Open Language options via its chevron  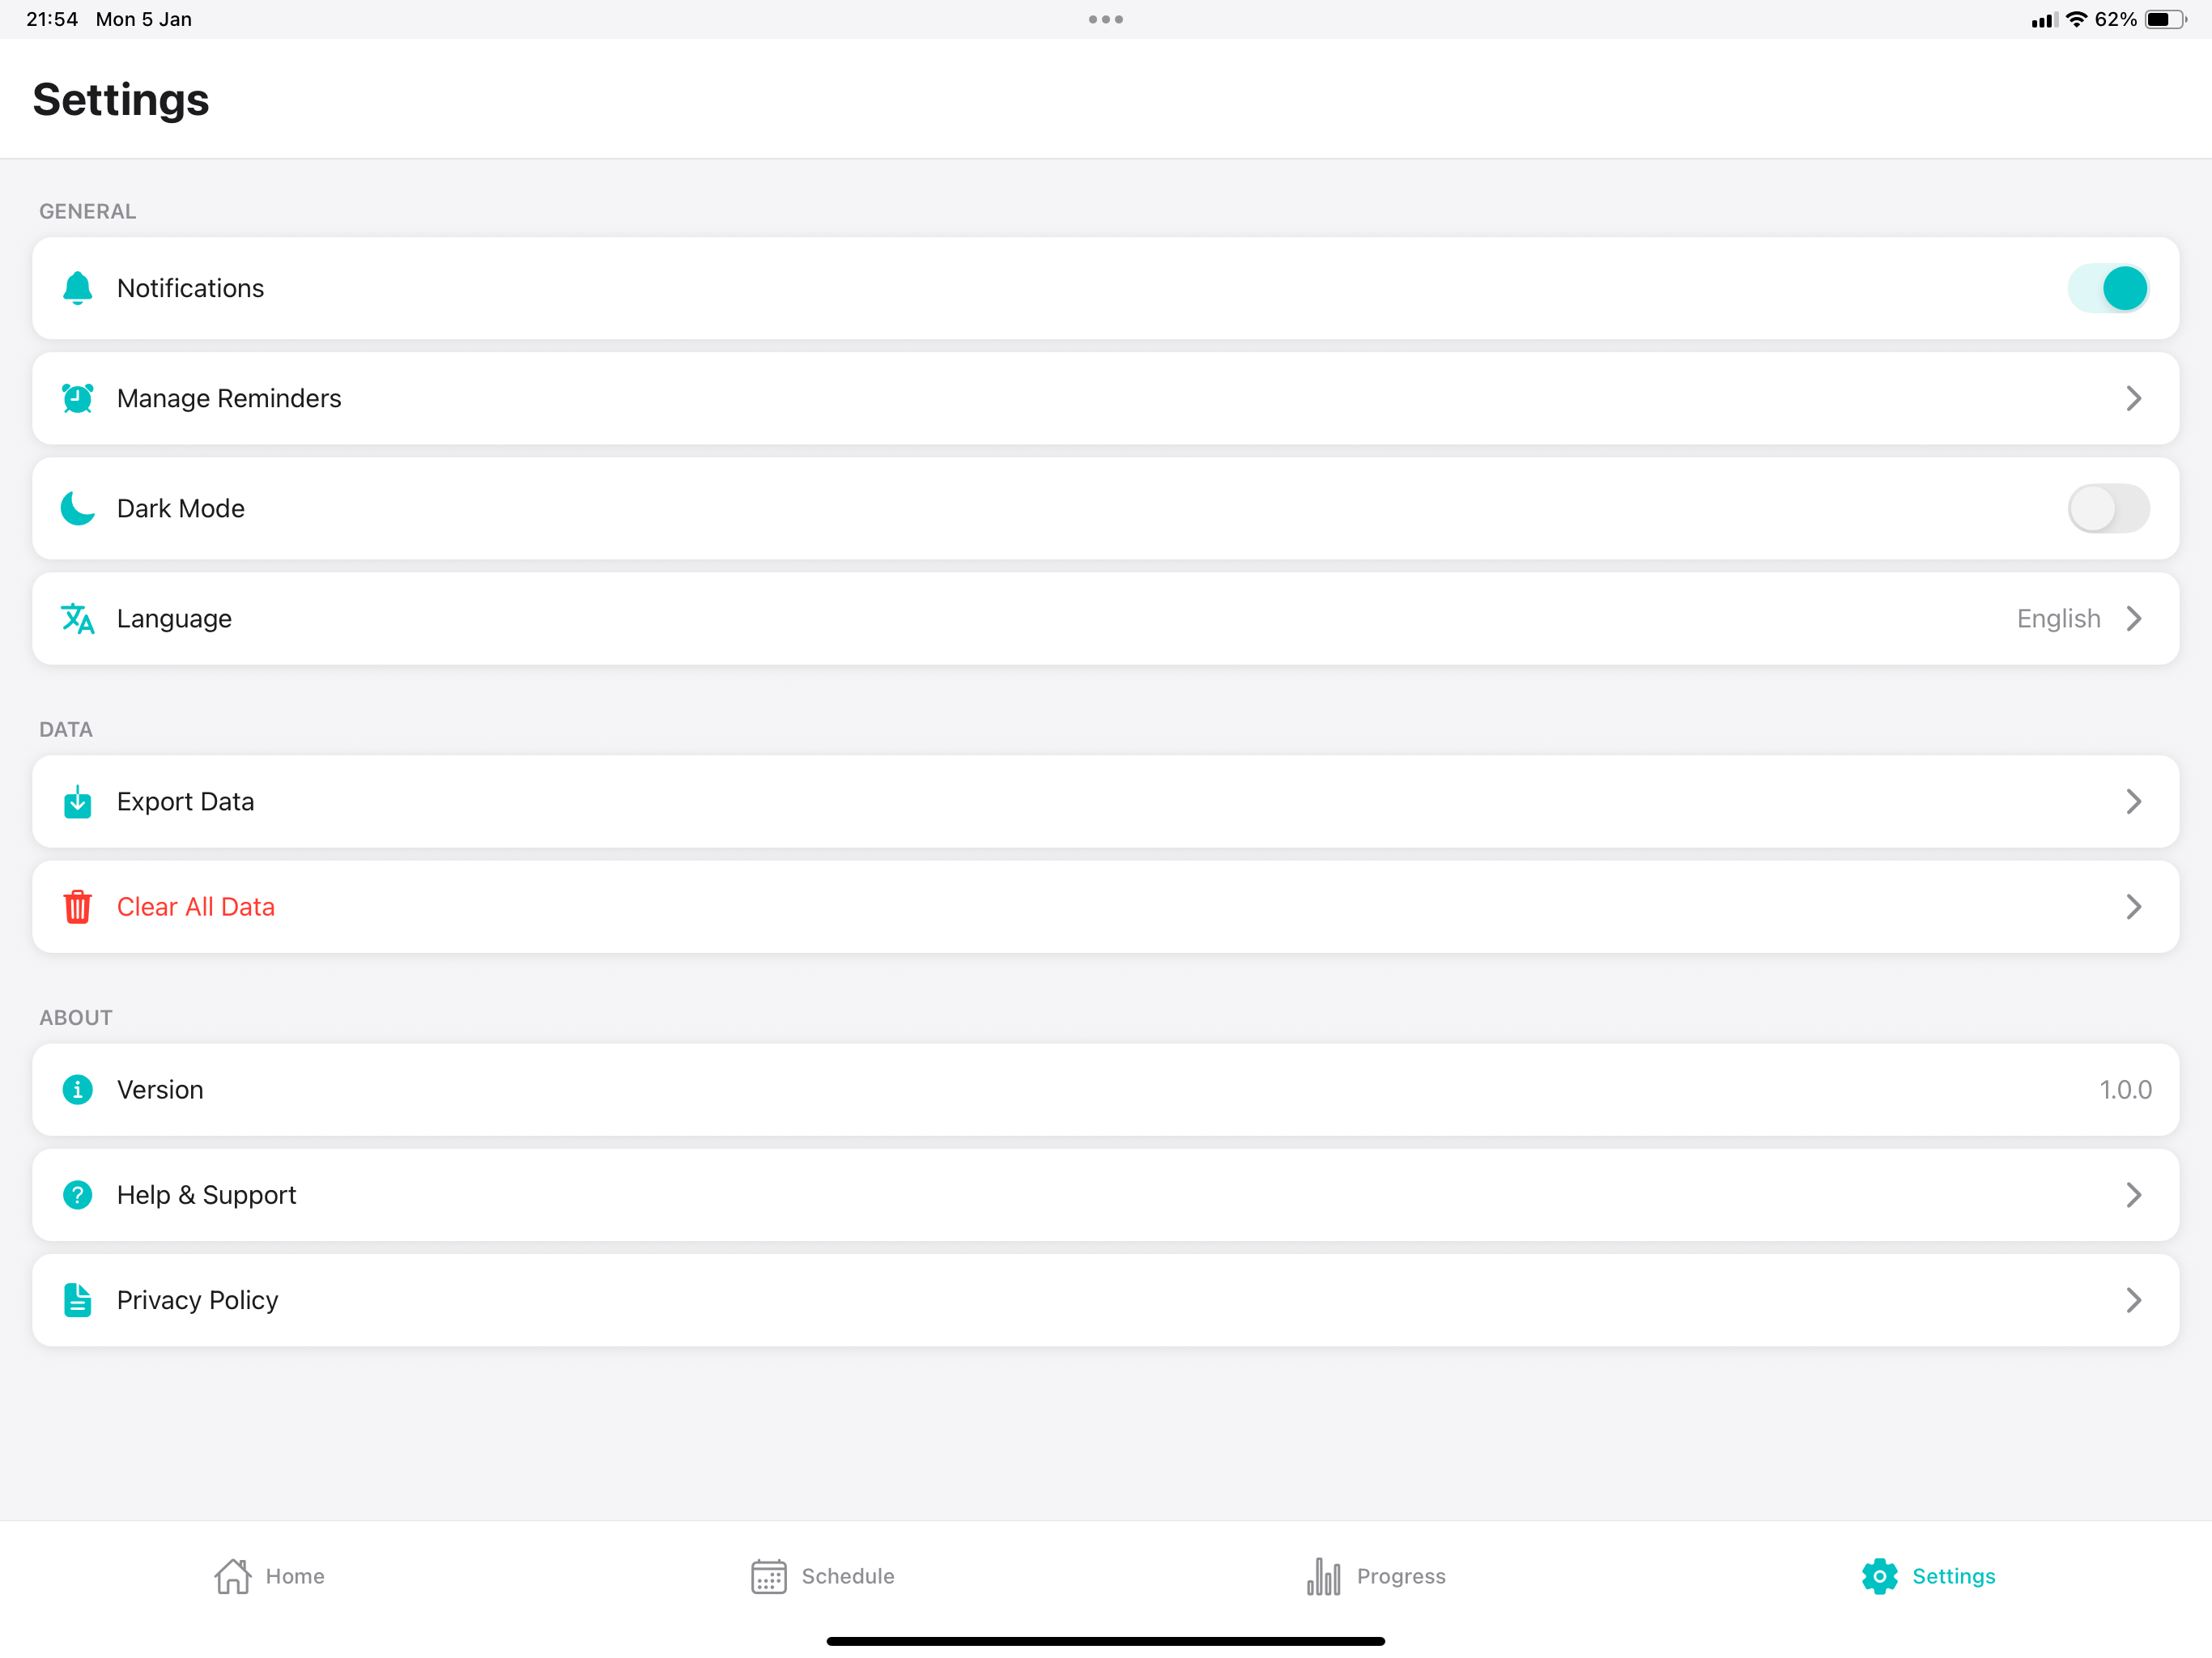coord(2133,618)
